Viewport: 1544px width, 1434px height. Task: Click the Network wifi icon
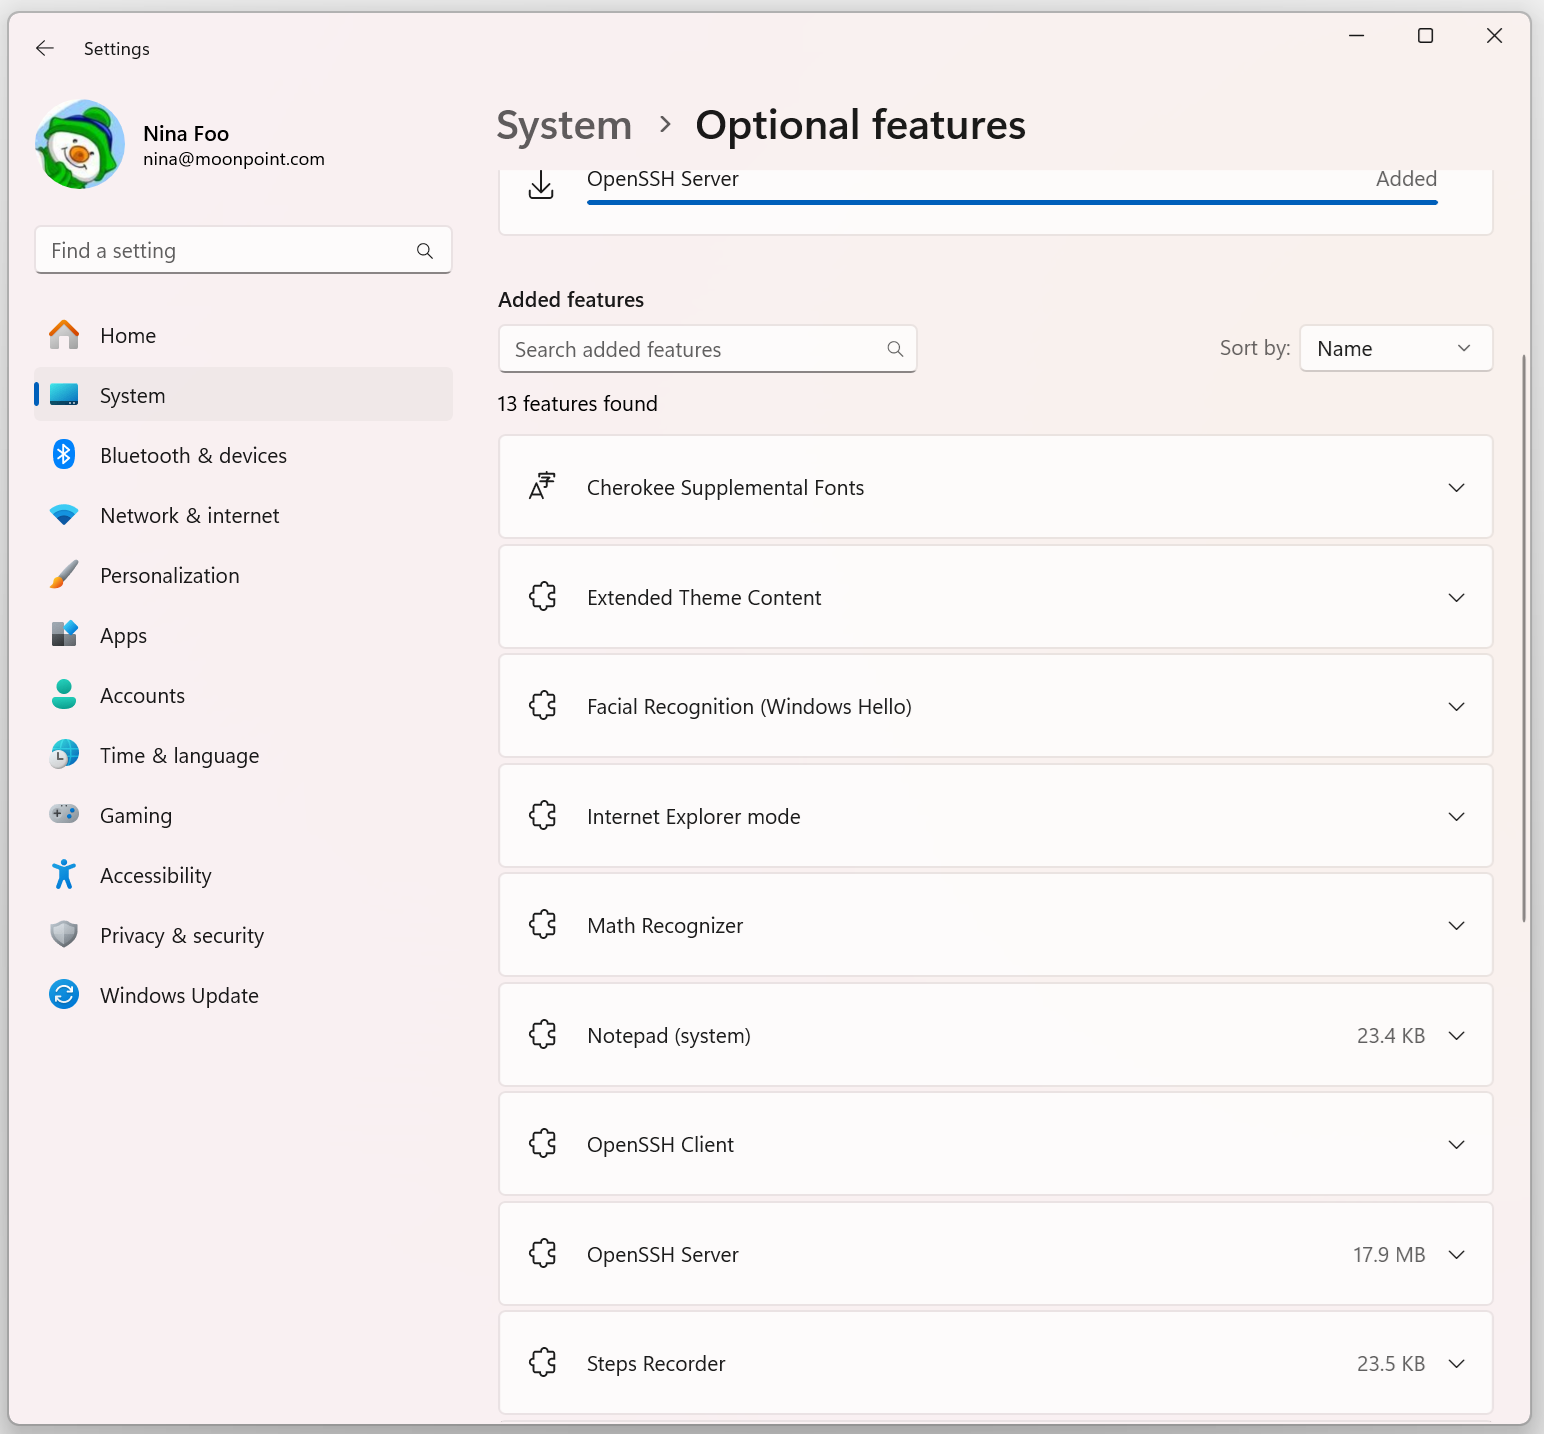point(64,515)
